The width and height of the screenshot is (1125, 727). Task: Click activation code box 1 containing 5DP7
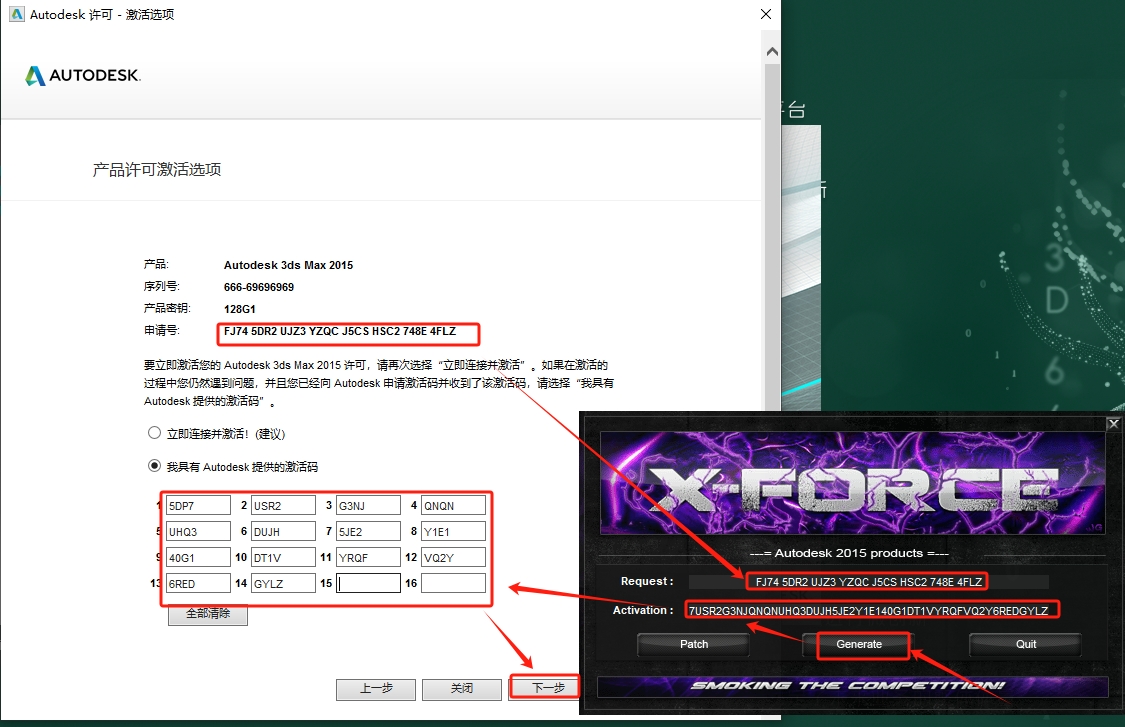pos(198,505)
